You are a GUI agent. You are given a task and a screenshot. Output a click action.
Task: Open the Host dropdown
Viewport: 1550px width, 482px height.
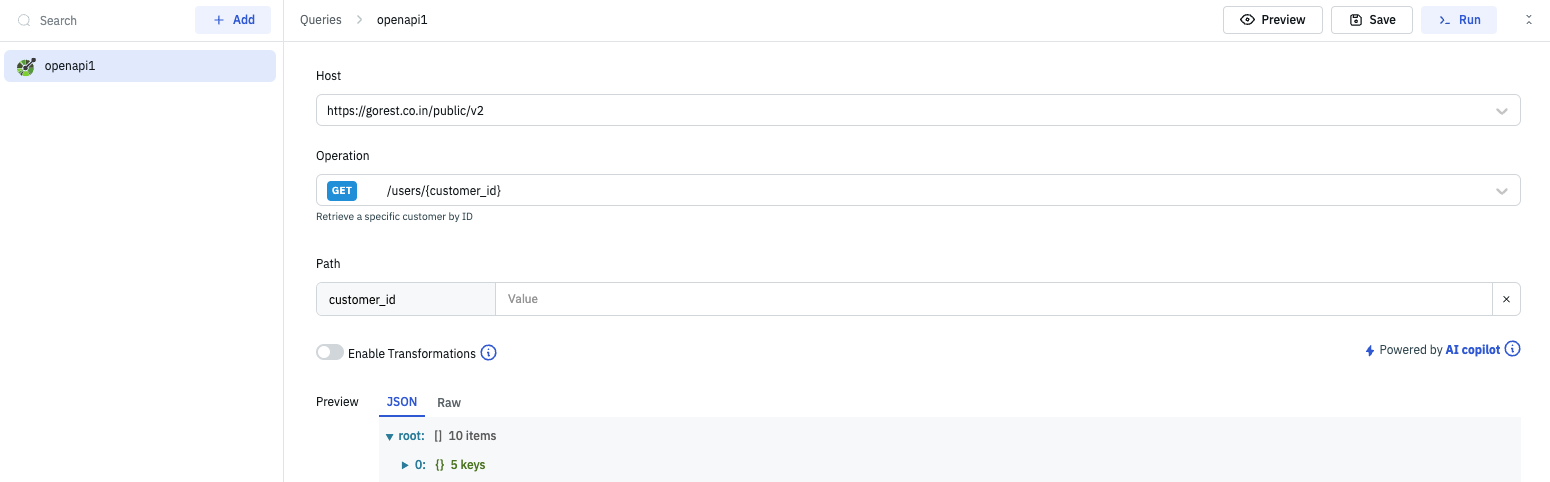tap(1501, 111)
